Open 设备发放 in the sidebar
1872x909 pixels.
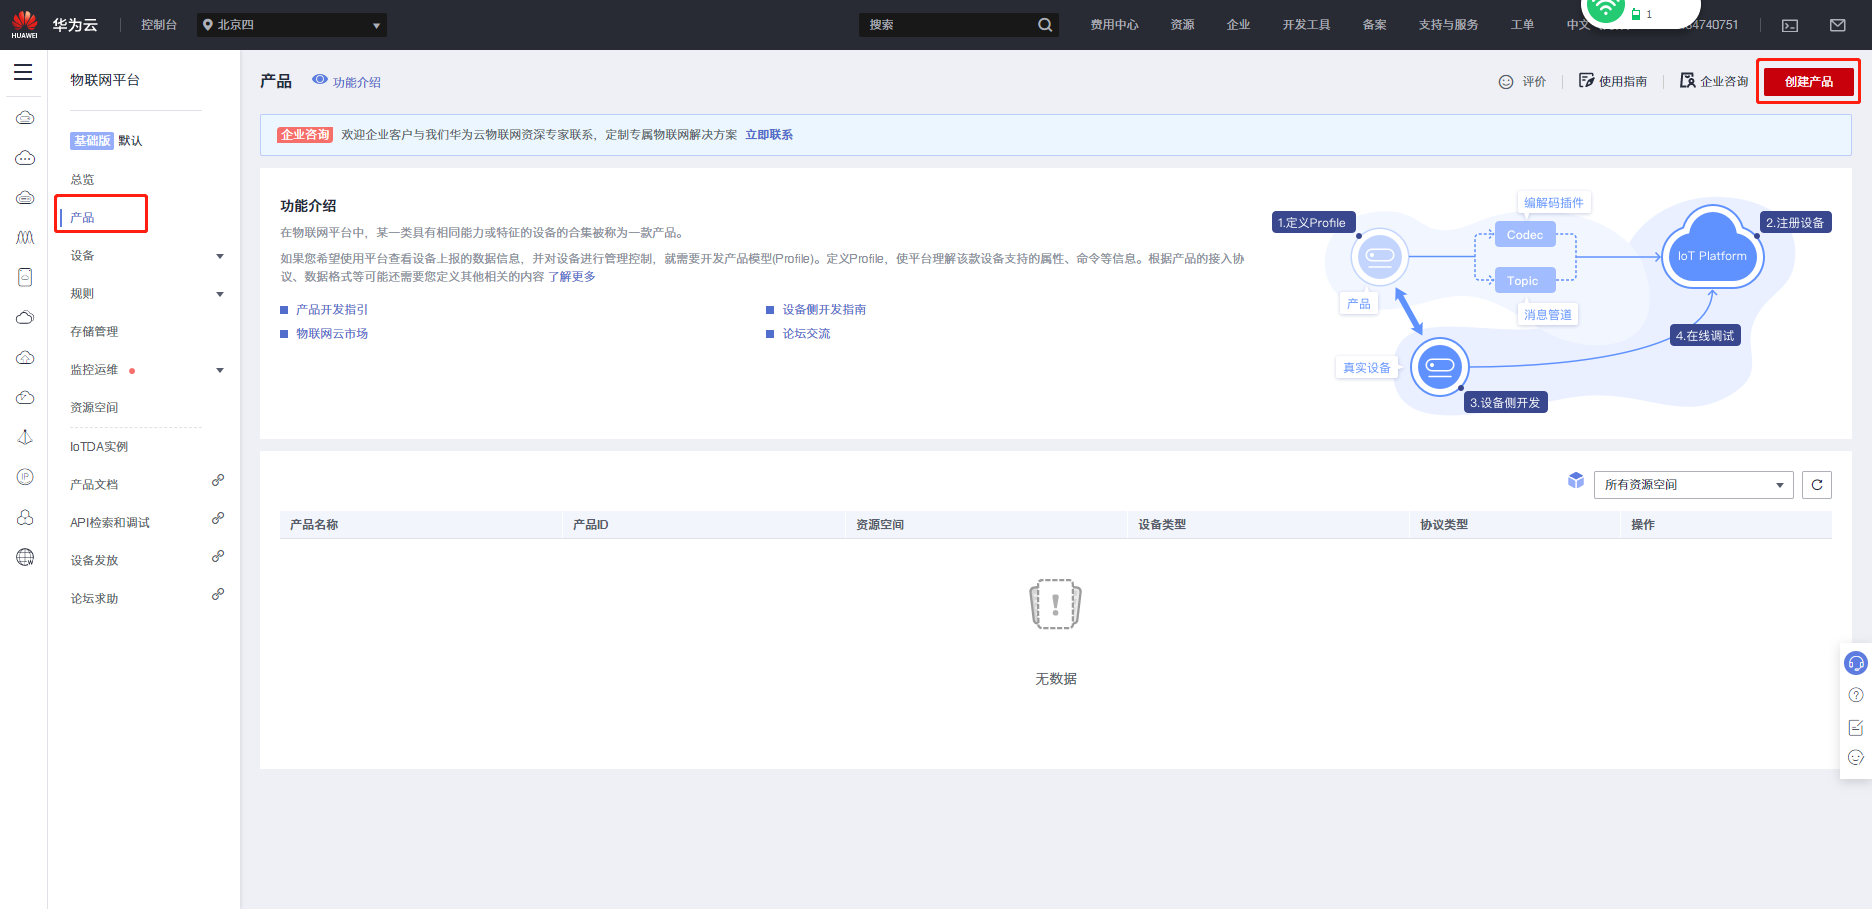[x=94, y=561]
